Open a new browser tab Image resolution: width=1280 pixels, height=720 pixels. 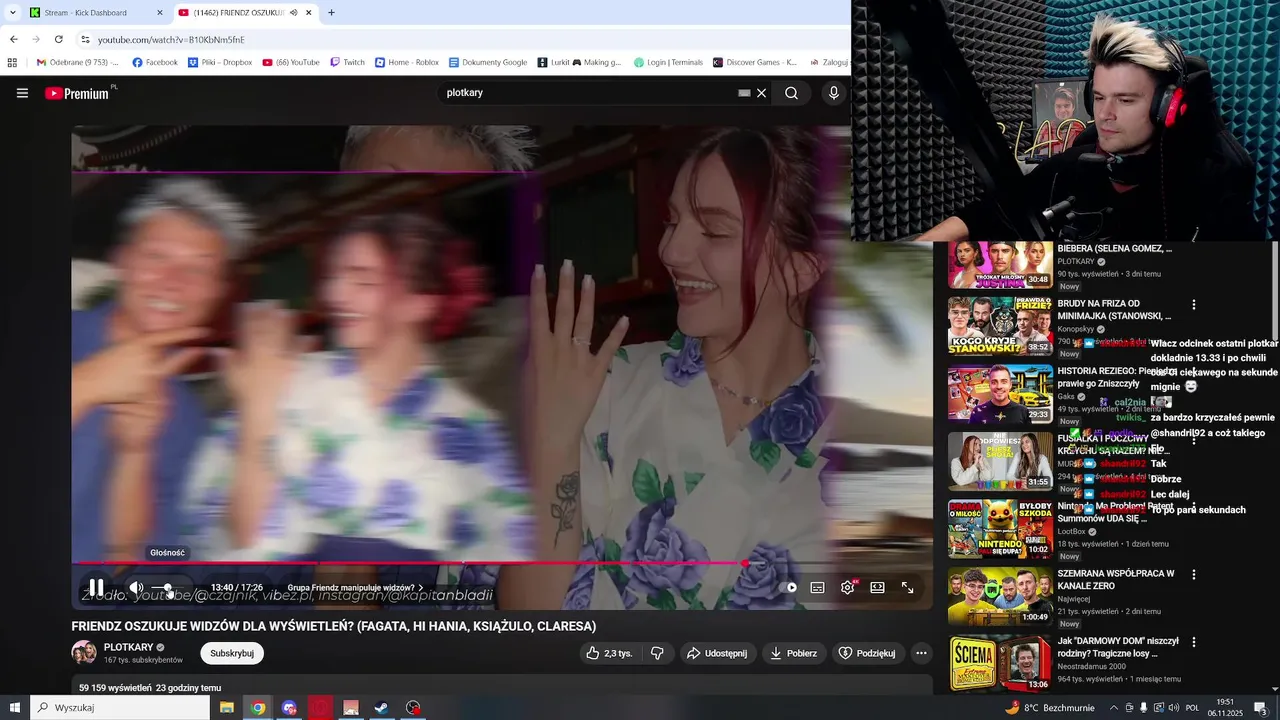click(331, 13)
